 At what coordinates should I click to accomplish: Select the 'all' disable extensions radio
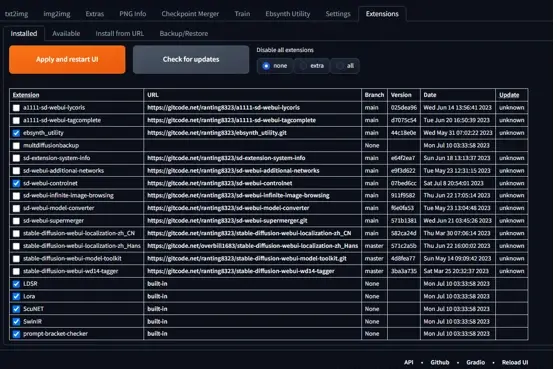(345, 66)
